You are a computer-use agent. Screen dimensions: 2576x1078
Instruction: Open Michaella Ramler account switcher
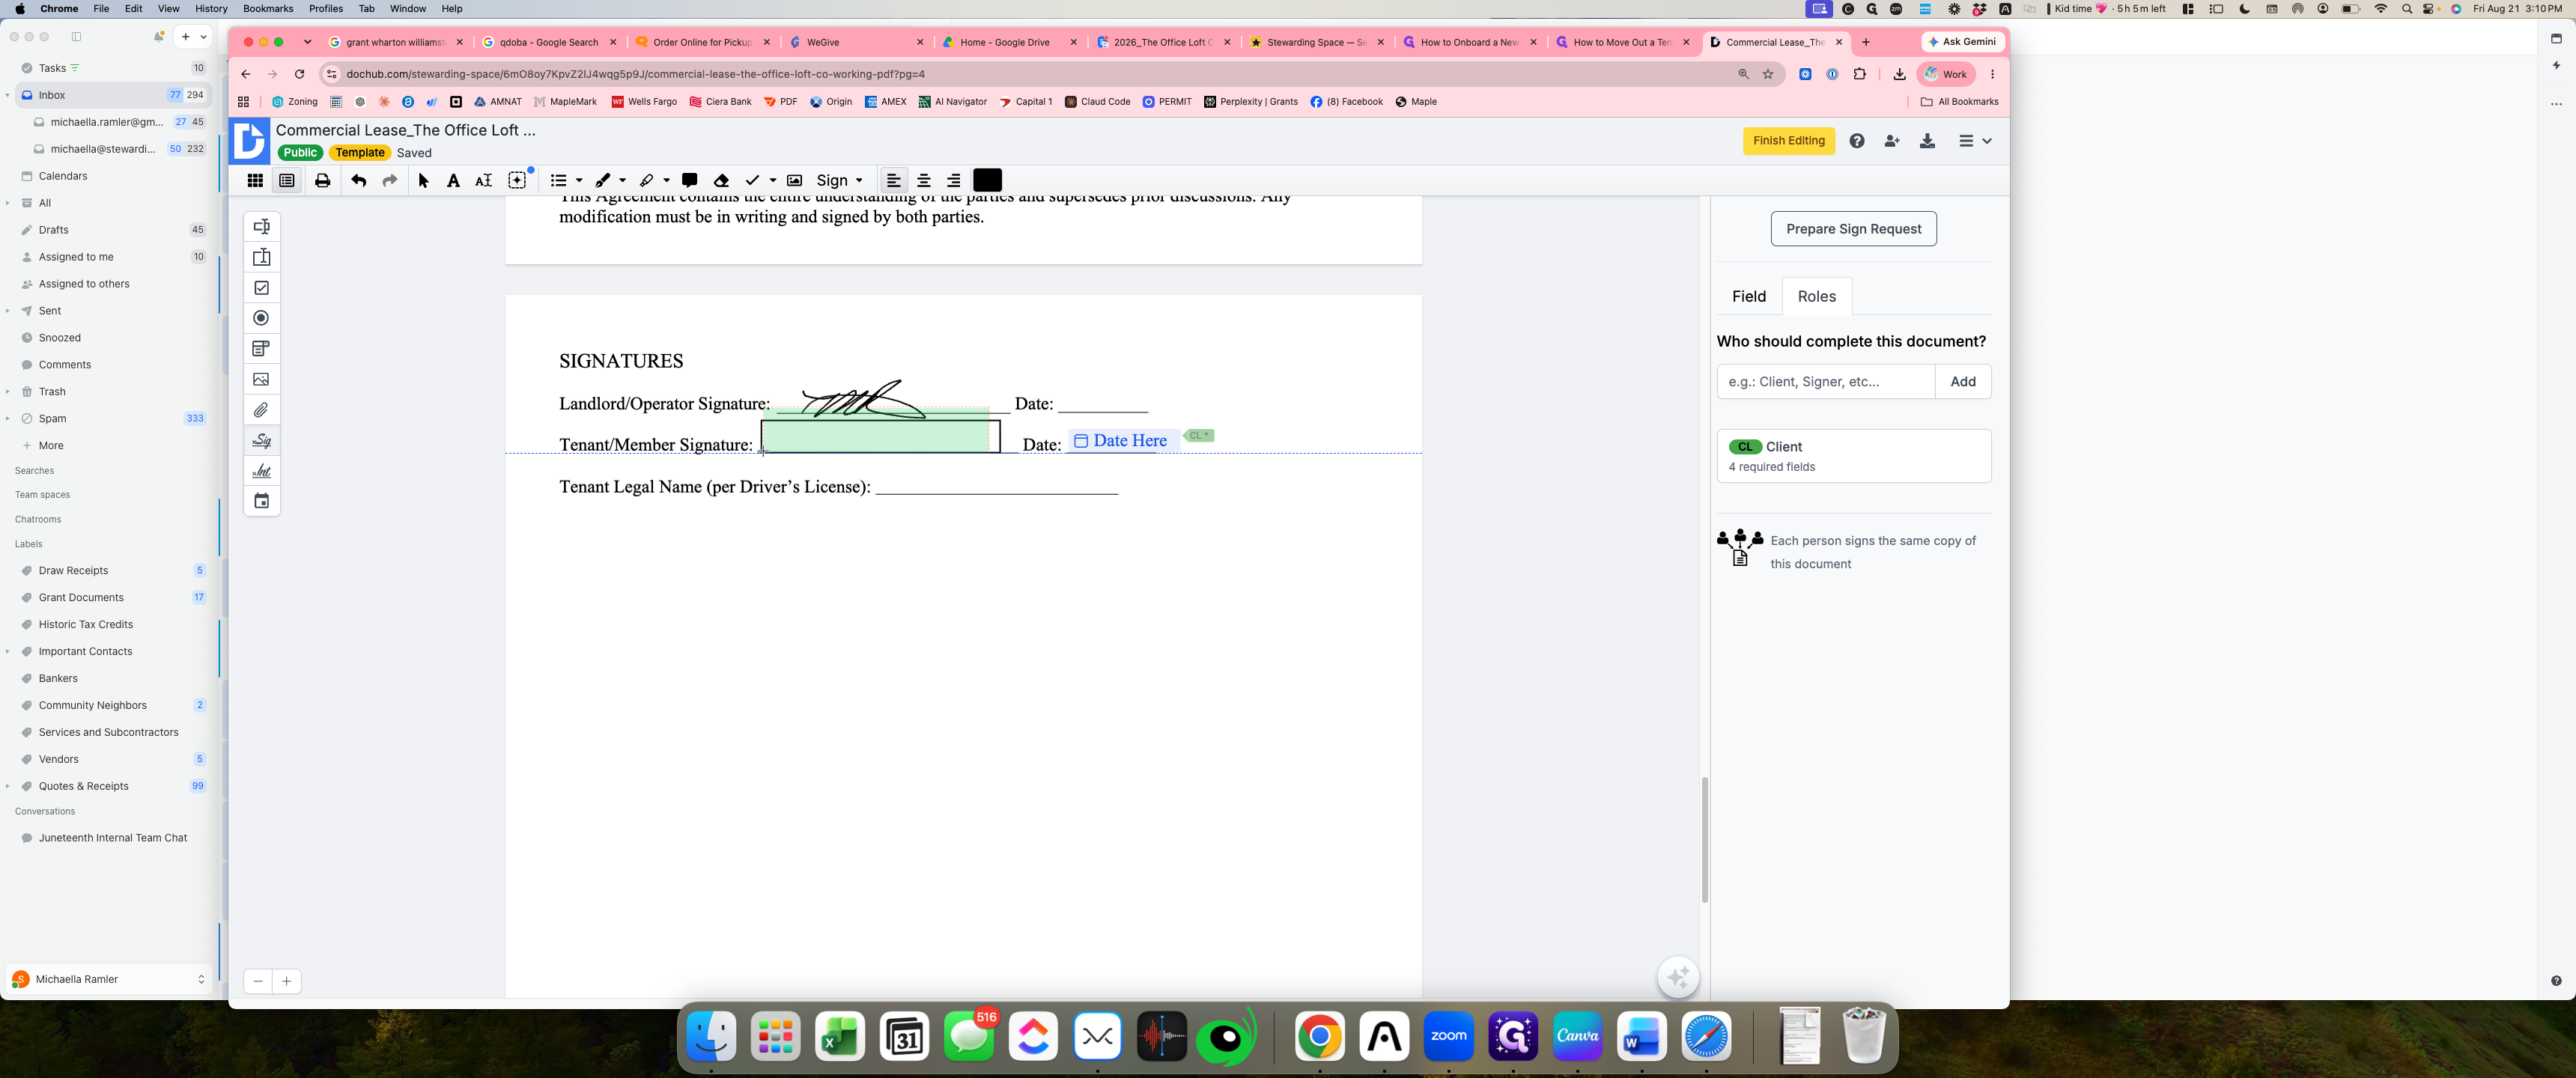point(108,979)
